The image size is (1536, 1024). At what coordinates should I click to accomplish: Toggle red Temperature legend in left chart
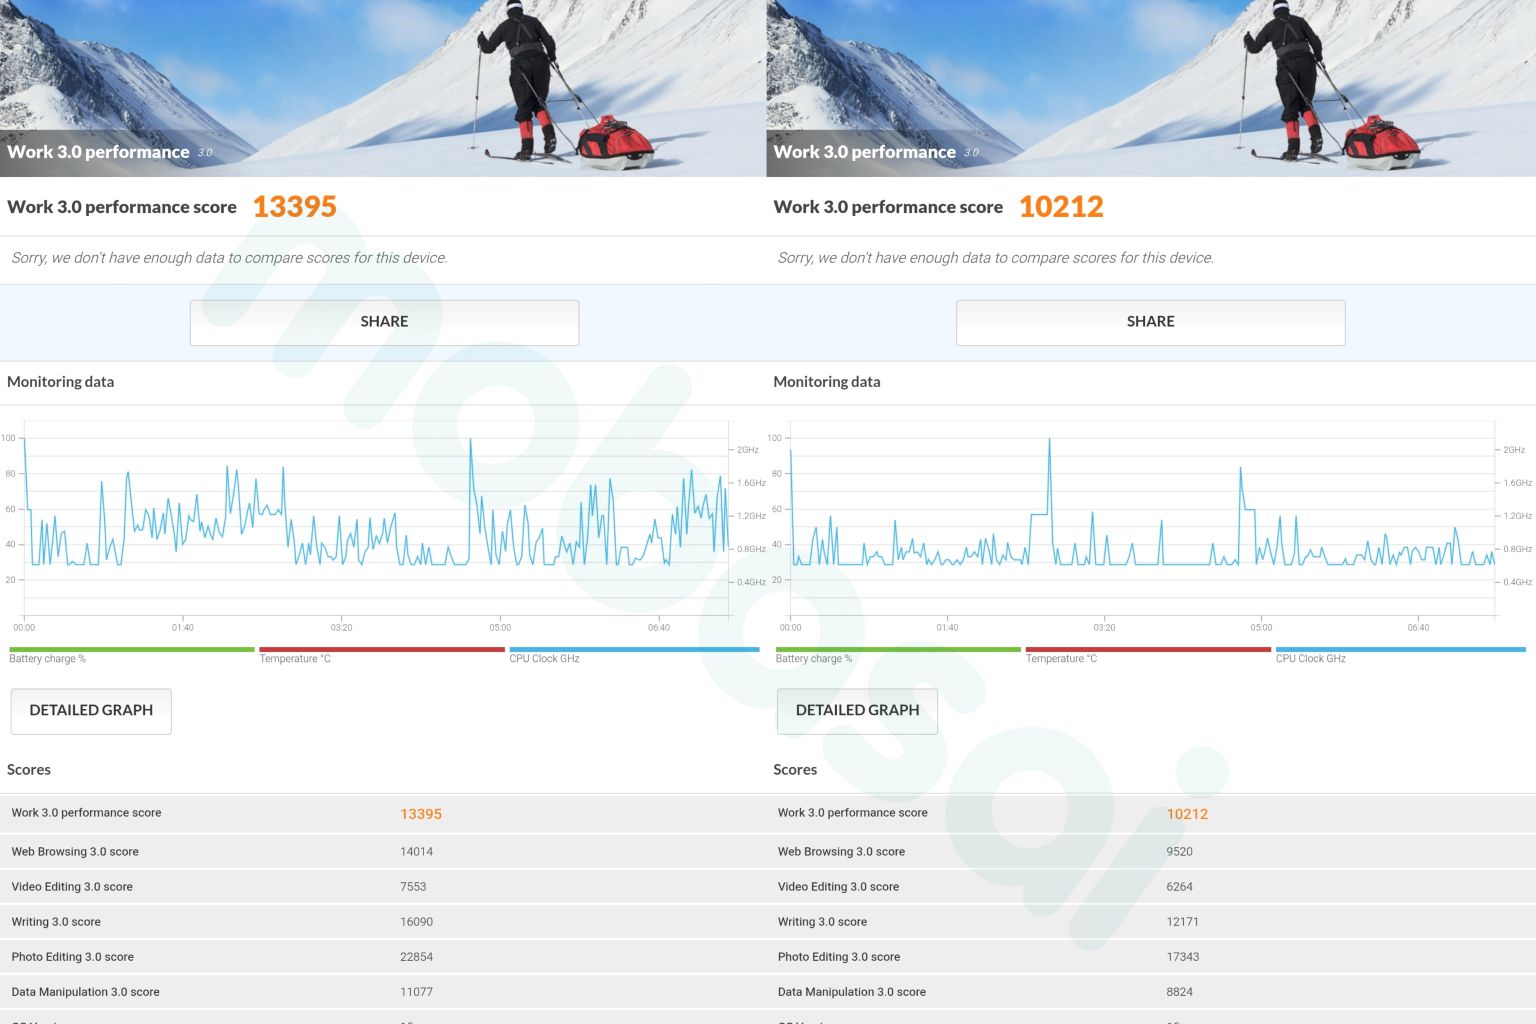(381, 655)
